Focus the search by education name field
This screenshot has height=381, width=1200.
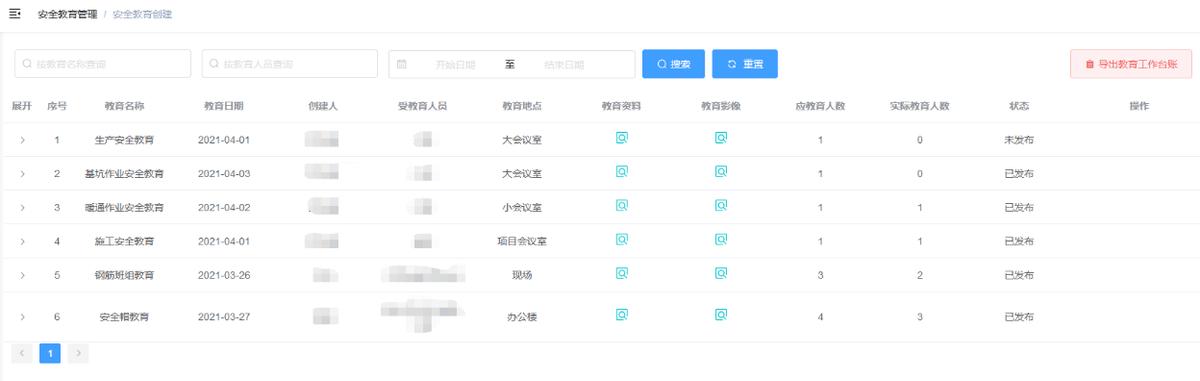[x=102, y=64]
